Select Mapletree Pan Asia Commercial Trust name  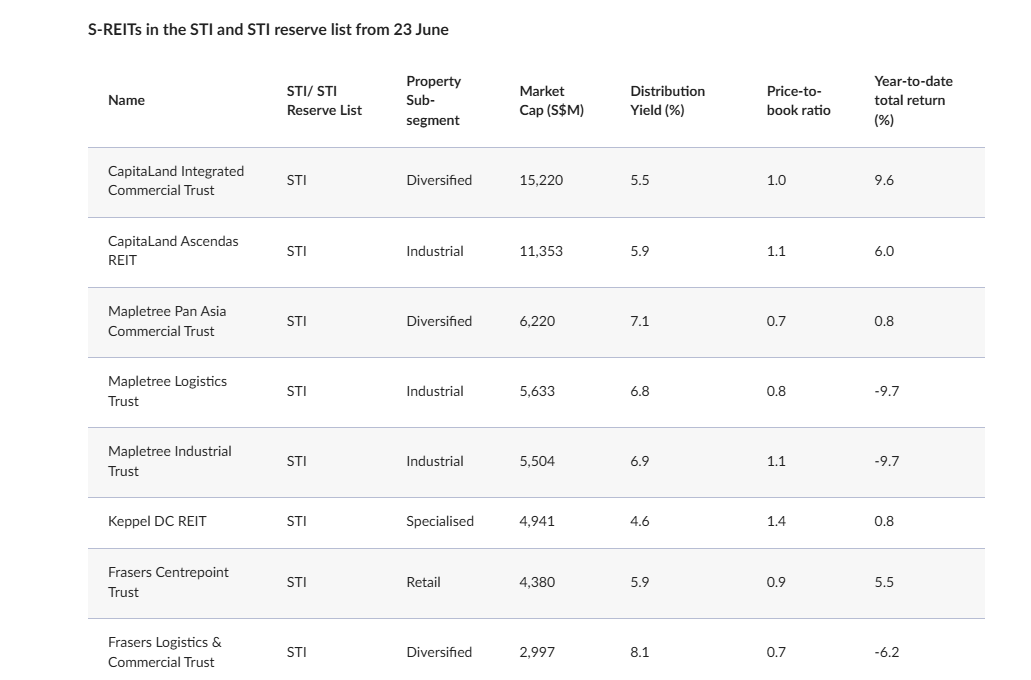[x=167, y=321]
